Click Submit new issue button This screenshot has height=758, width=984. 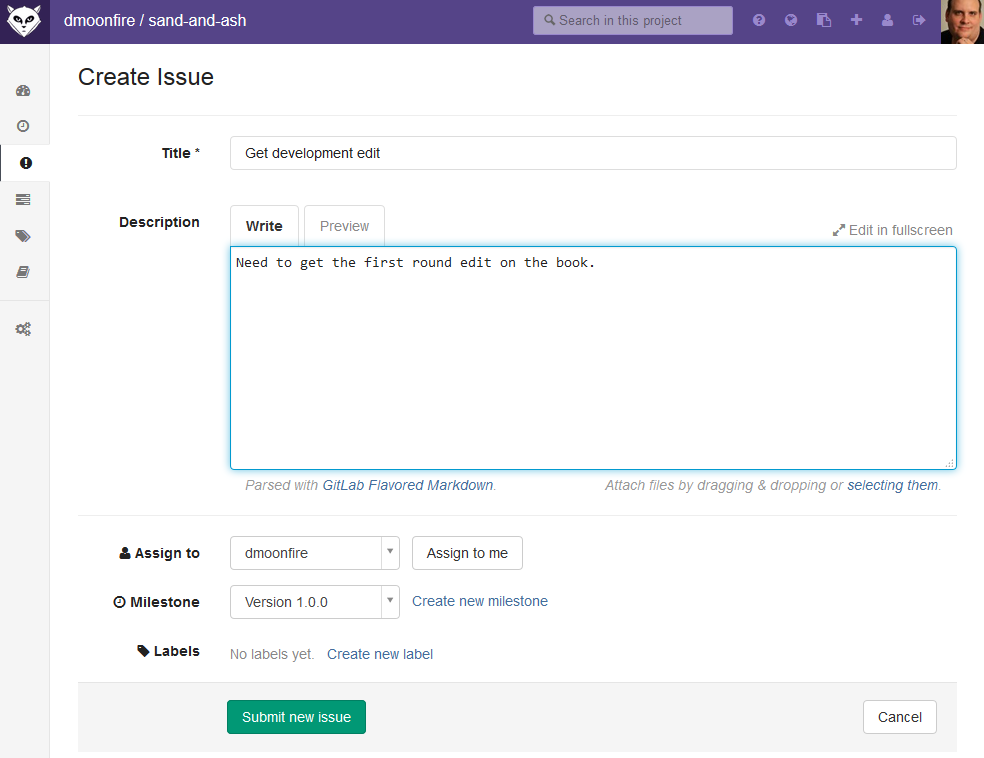point(296,717)
